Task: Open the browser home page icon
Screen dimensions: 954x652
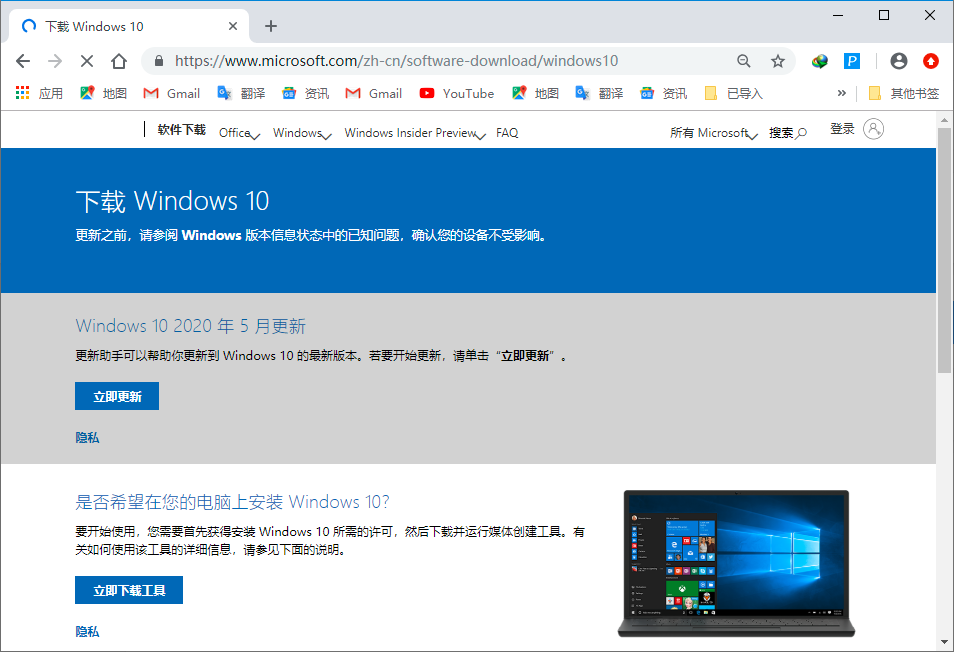Action: pyautogui.click(x=119, y=61)
